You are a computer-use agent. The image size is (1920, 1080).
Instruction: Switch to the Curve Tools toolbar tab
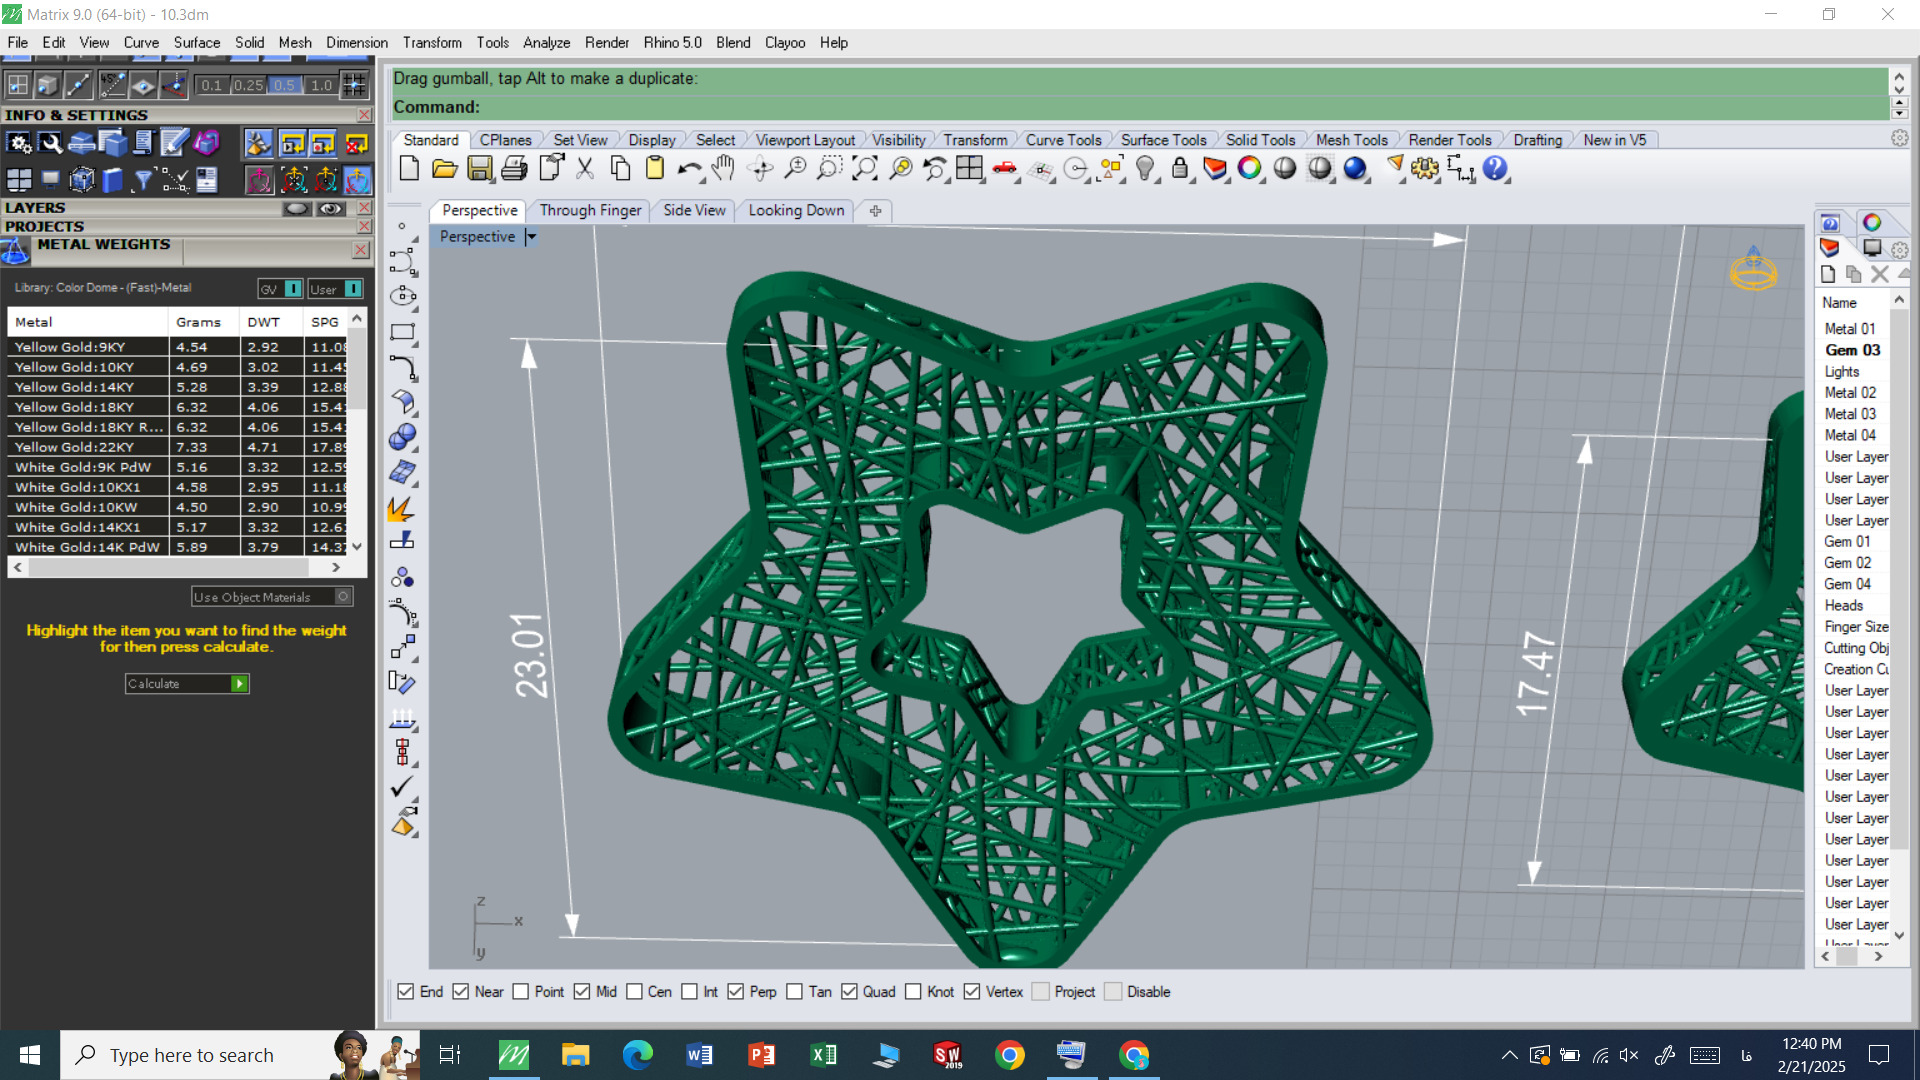1063,140
